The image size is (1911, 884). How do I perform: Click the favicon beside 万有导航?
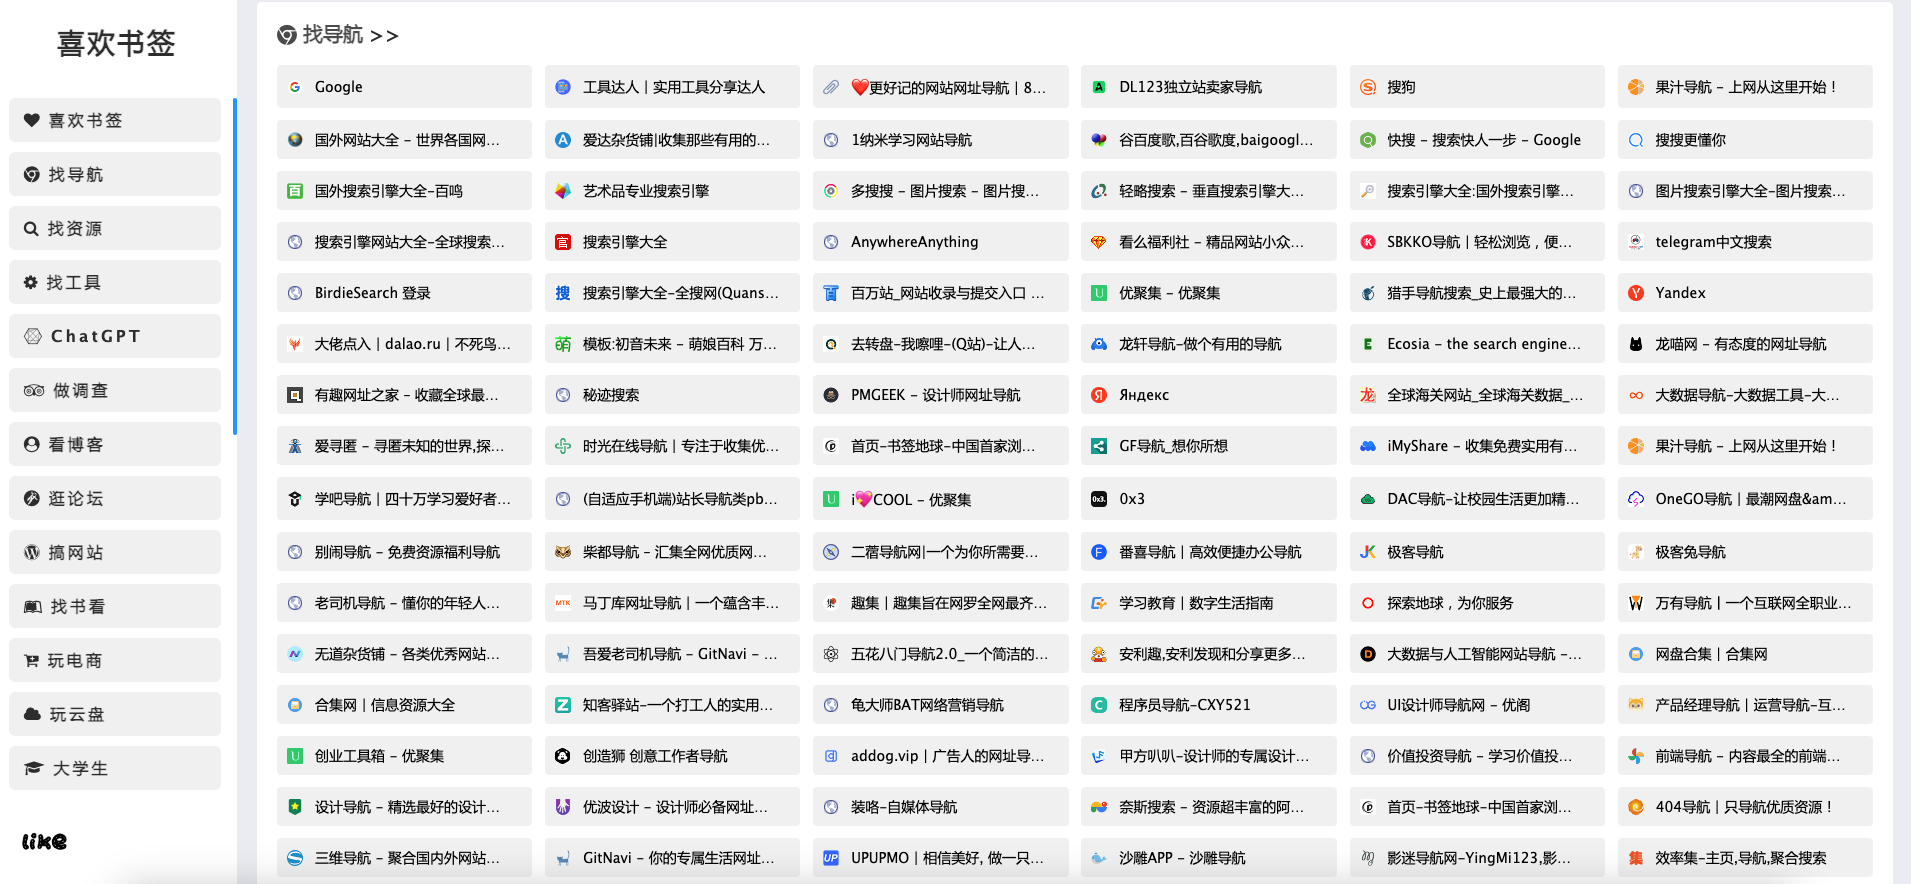pyautogui.click(x=1636, y=603)
